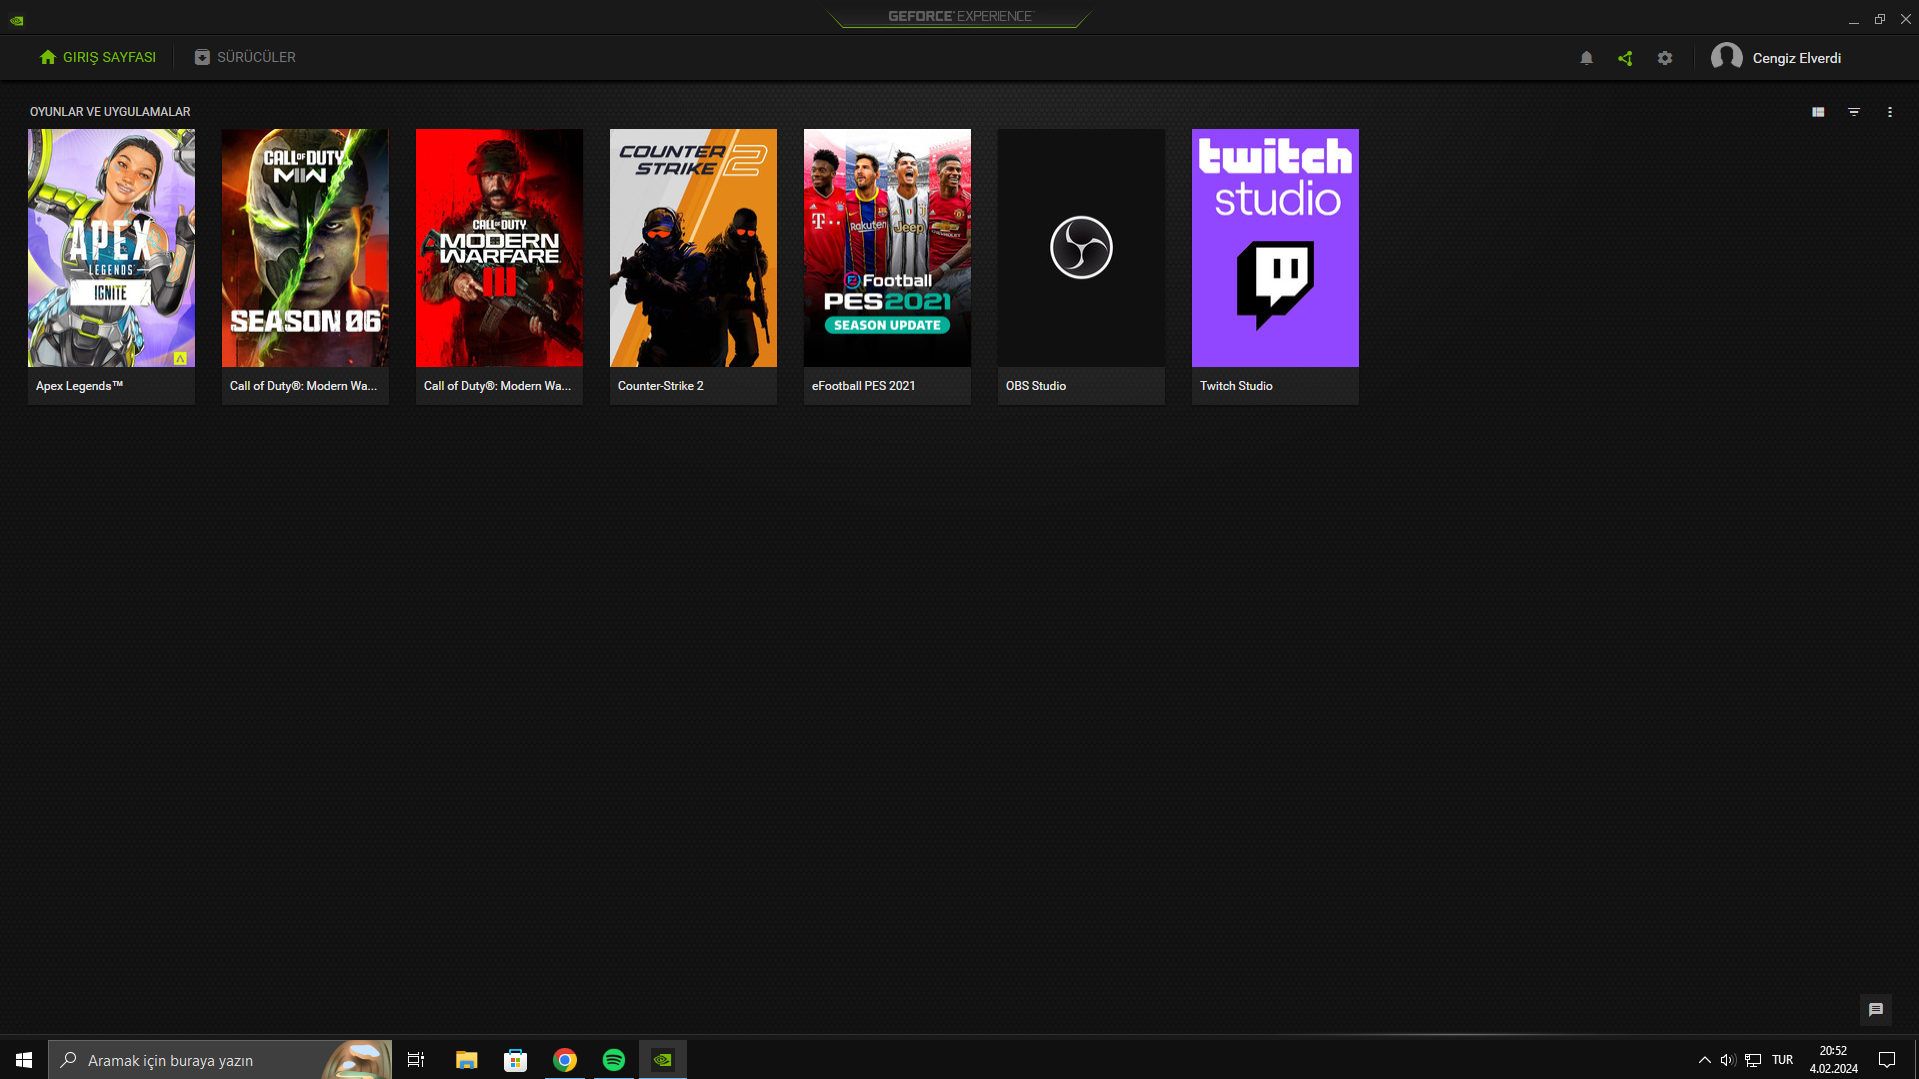This screenshot has height=1079, width=1919.
Task: Click the user avatar picture
Action: tap(1727, 58)
